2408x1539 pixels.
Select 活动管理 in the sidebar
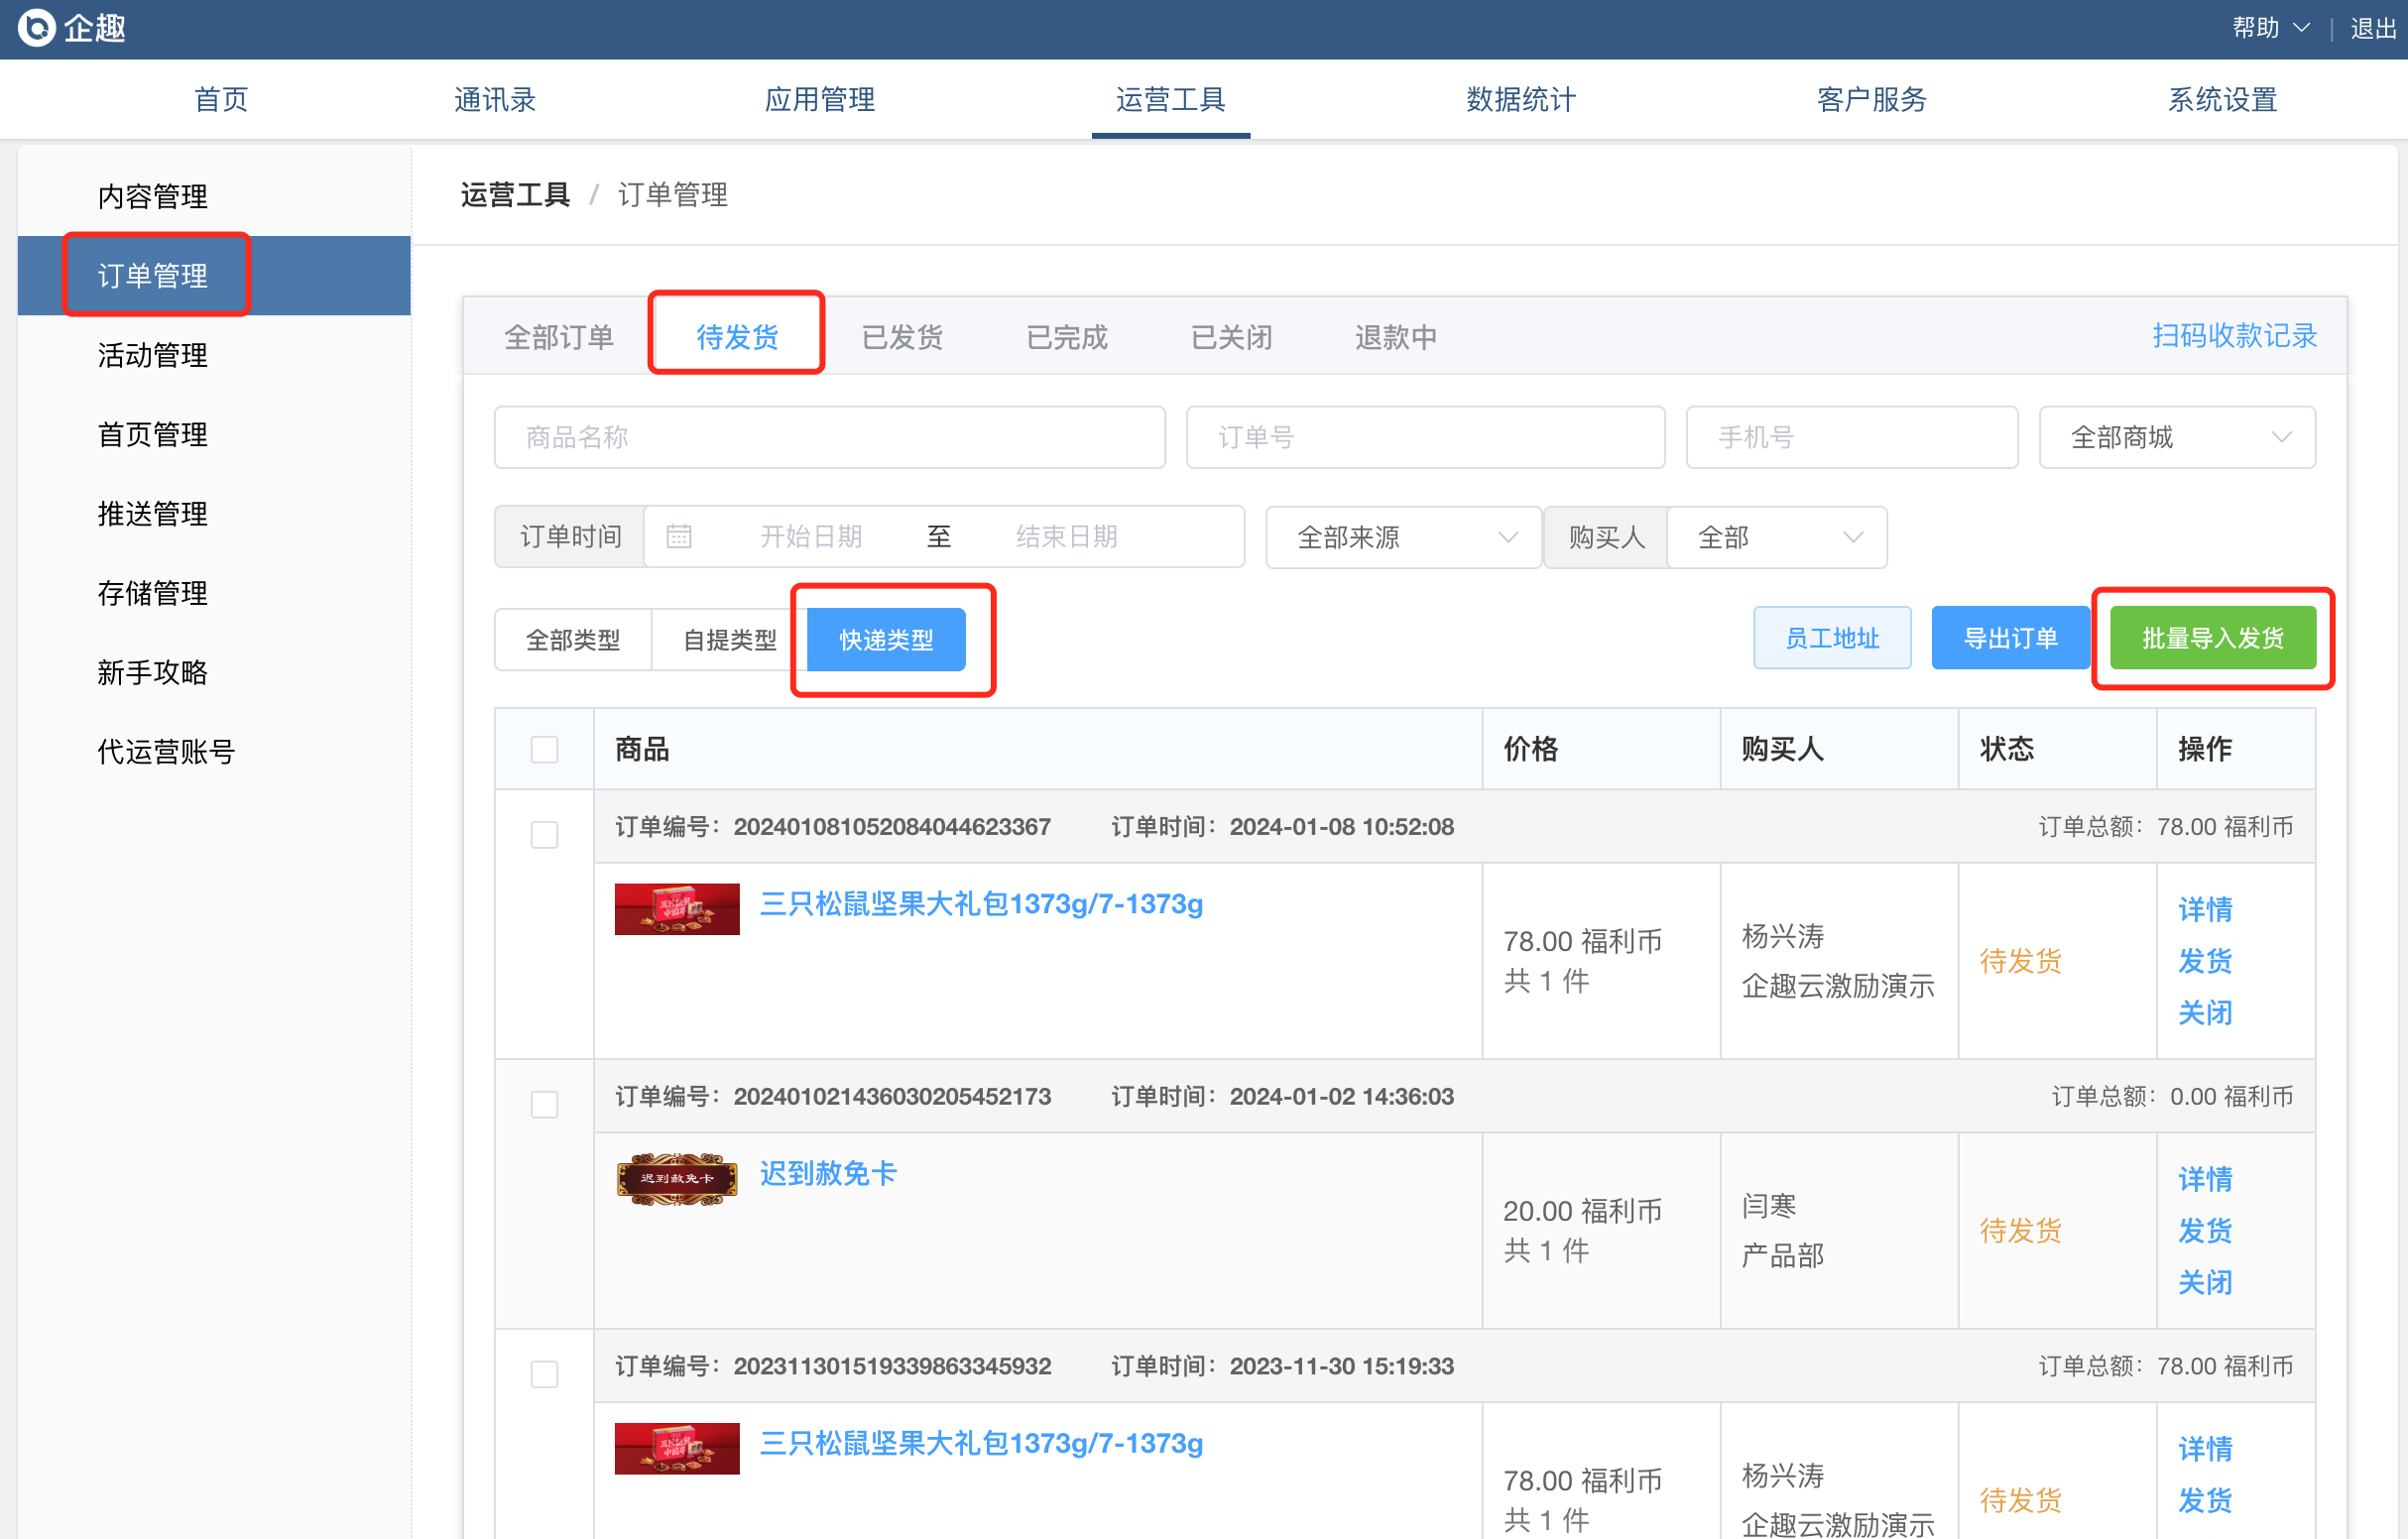(x=152, y=355)
